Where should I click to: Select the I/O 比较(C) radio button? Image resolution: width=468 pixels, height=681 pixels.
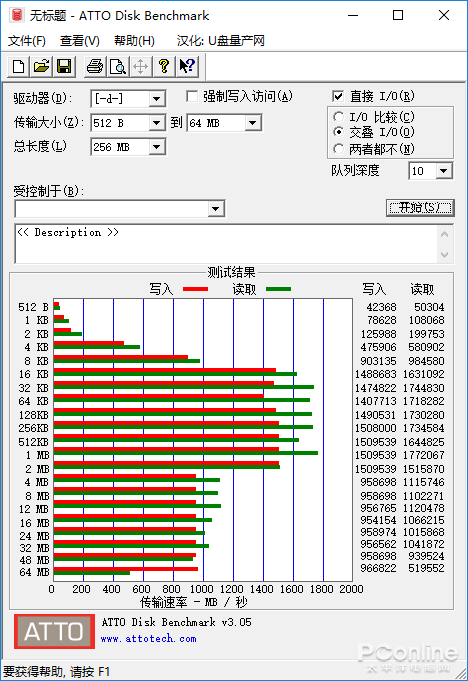point(338,117)
